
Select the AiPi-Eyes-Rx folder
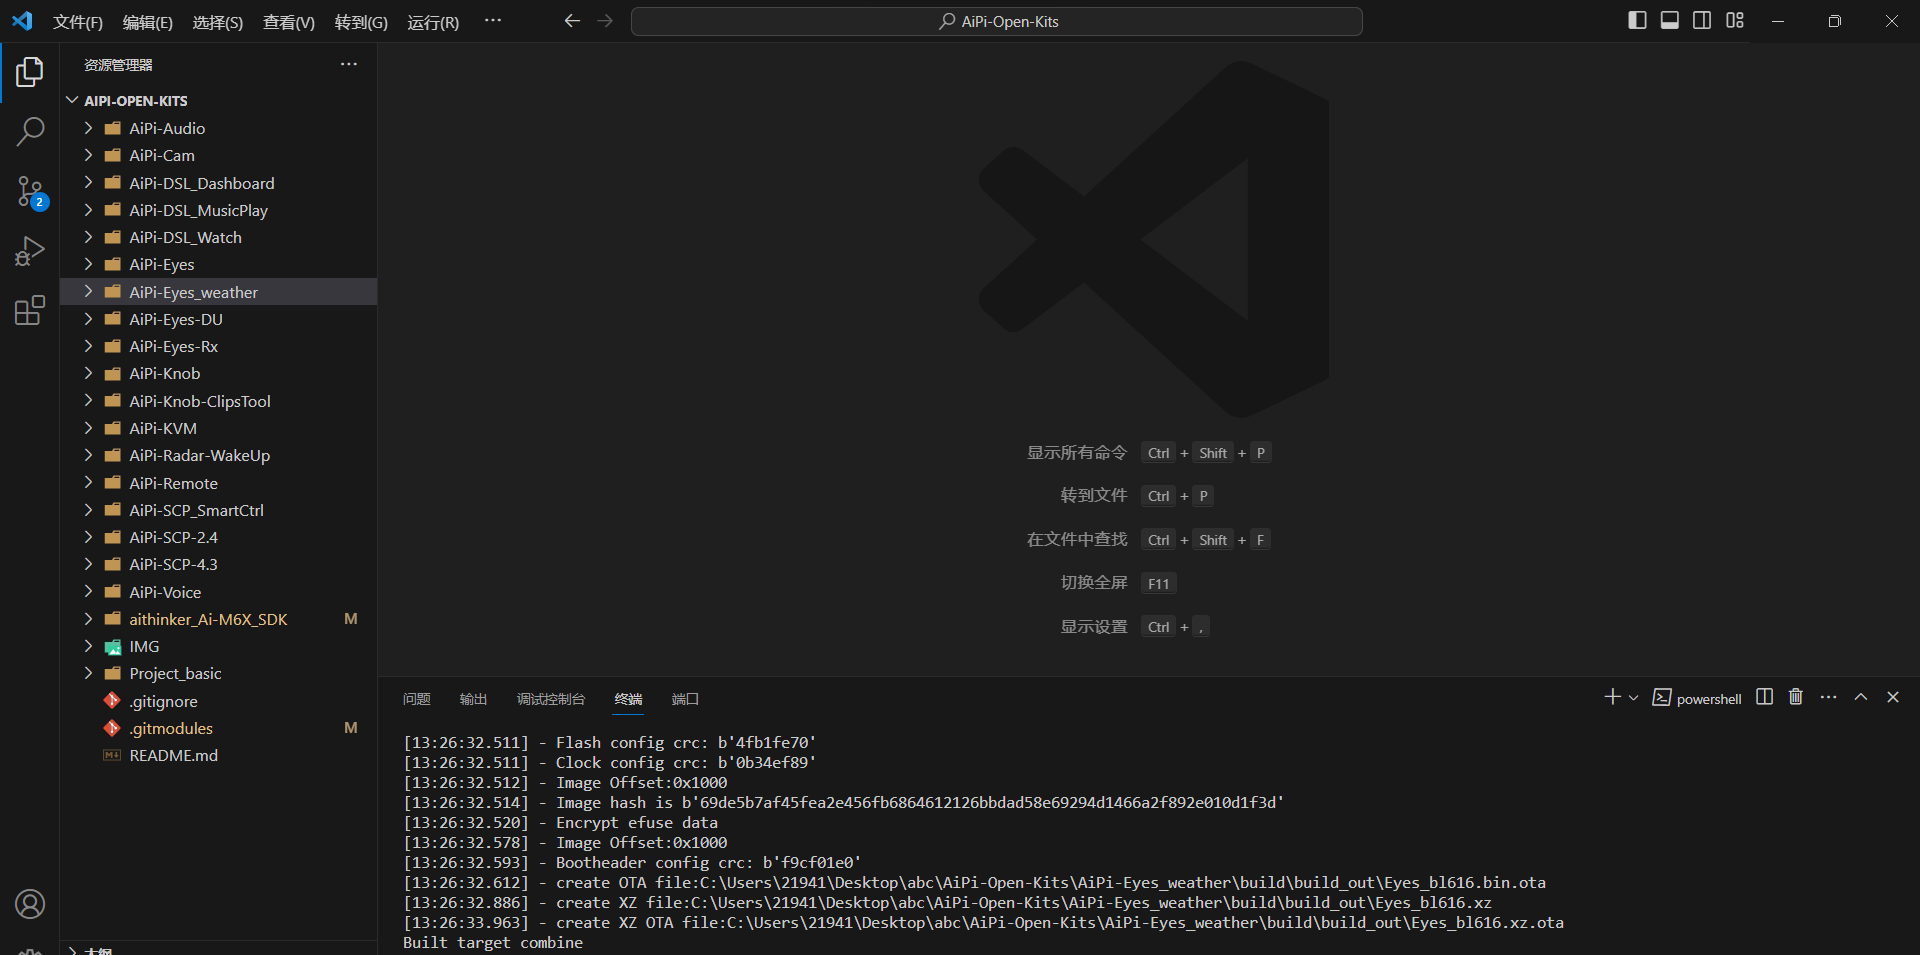click(x=218, y=346)
